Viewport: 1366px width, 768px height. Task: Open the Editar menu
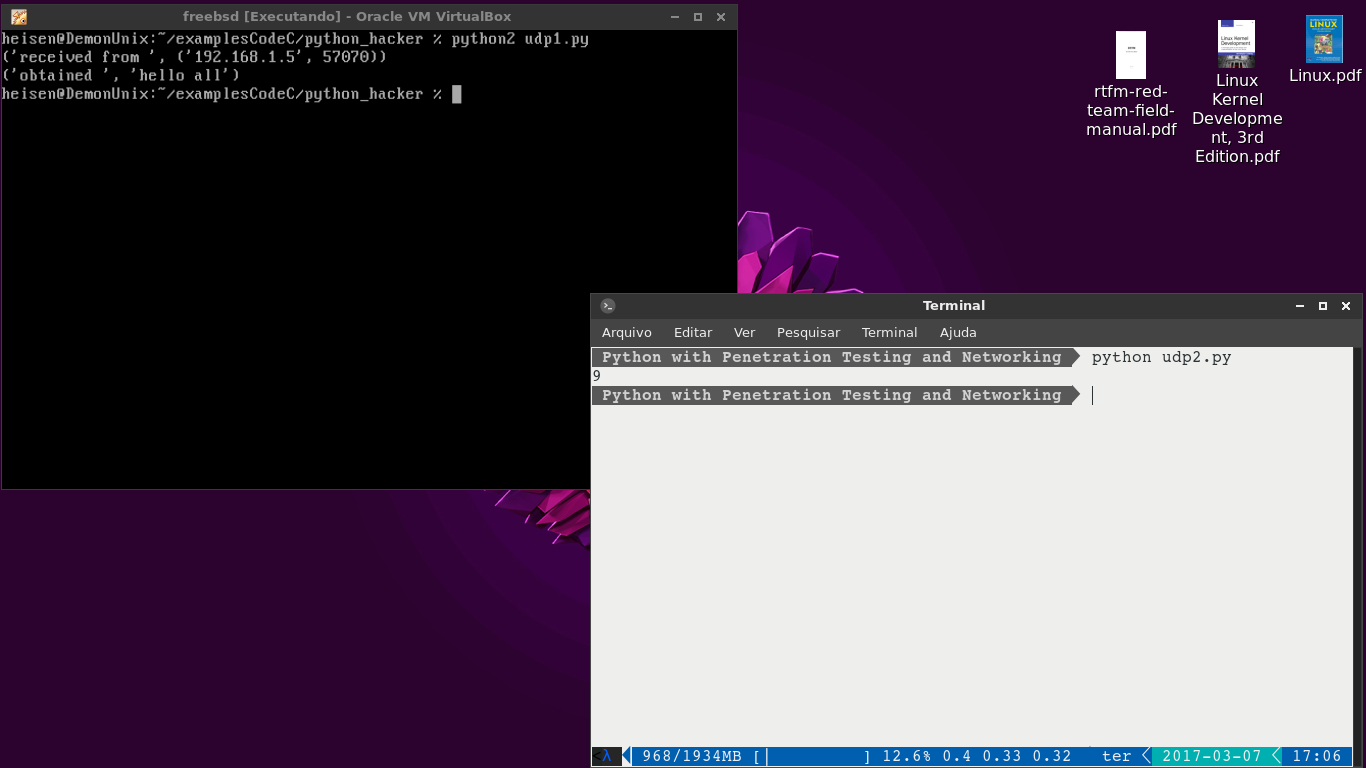[x=693, y=333]
